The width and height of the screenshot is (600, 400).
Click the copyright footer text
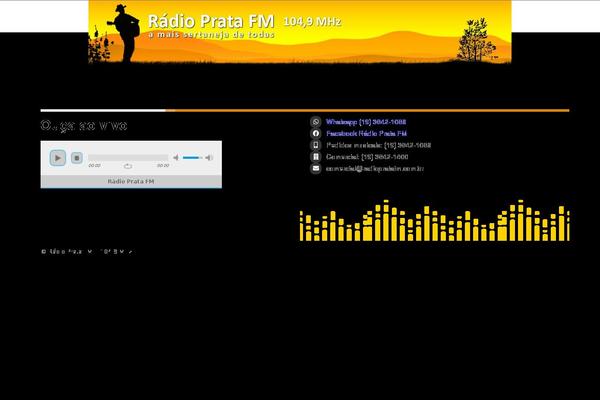[x=87, y=251]
